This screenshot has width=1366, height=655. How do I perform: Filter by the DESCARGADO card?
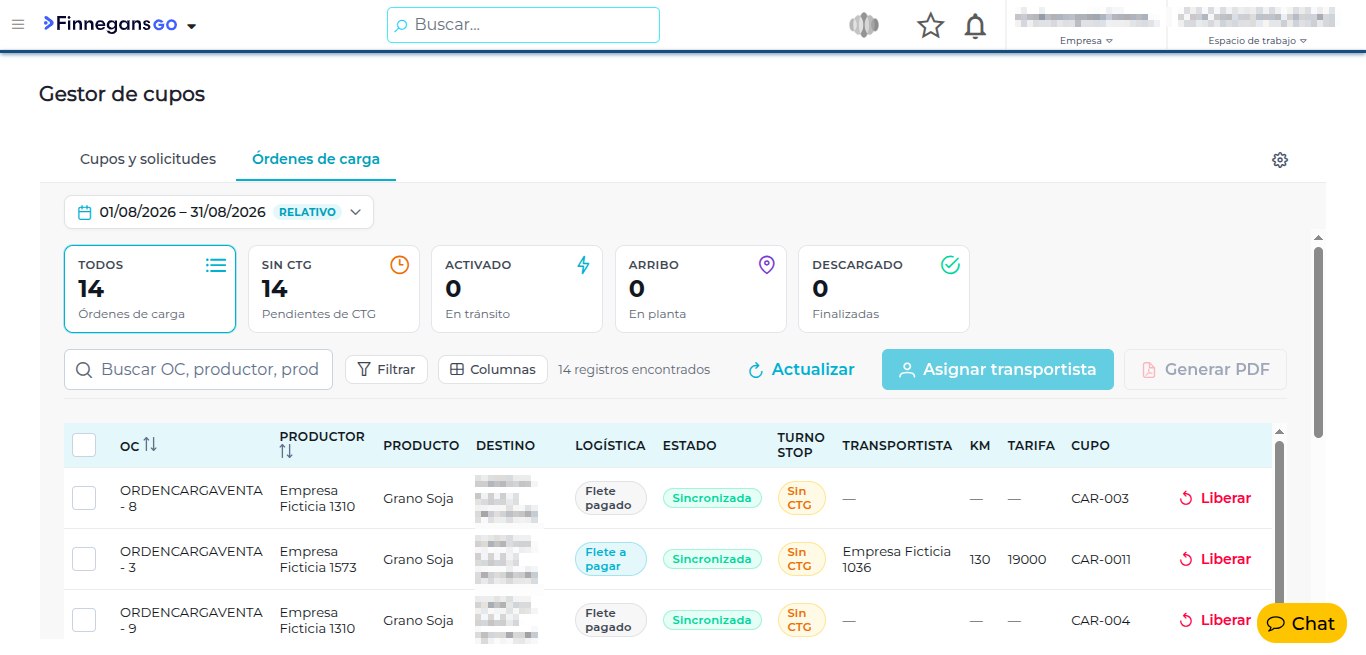884,289
